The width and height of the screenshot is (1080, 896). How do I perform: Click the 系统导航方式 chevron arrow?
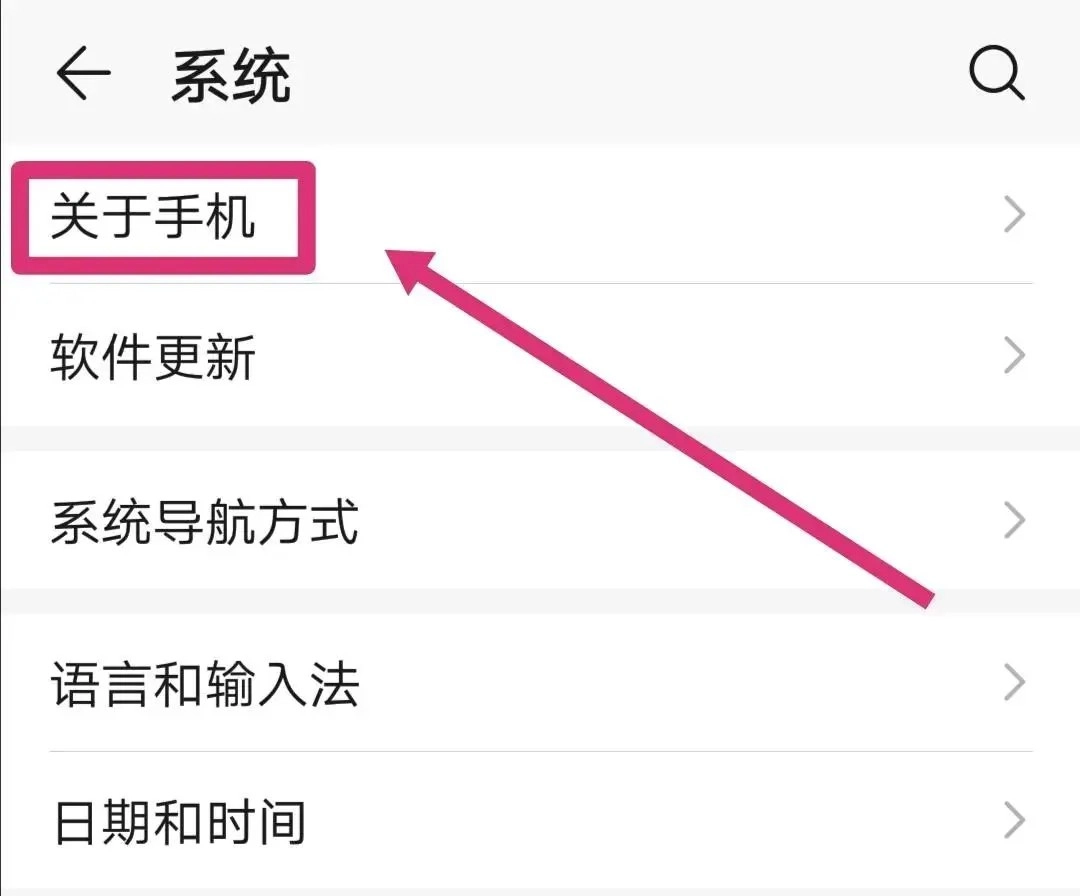tap(1015, 521)
